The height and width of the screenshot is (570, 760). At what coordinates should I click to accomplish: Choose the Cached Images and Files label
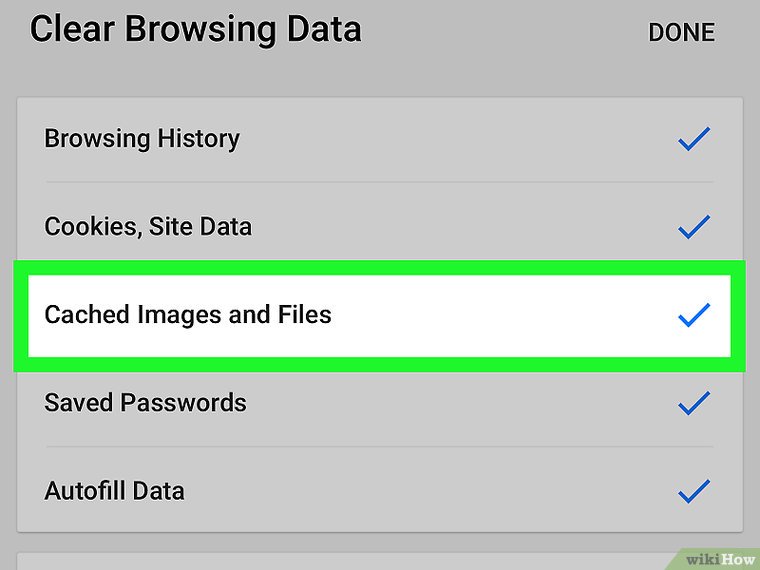[188, 314]
